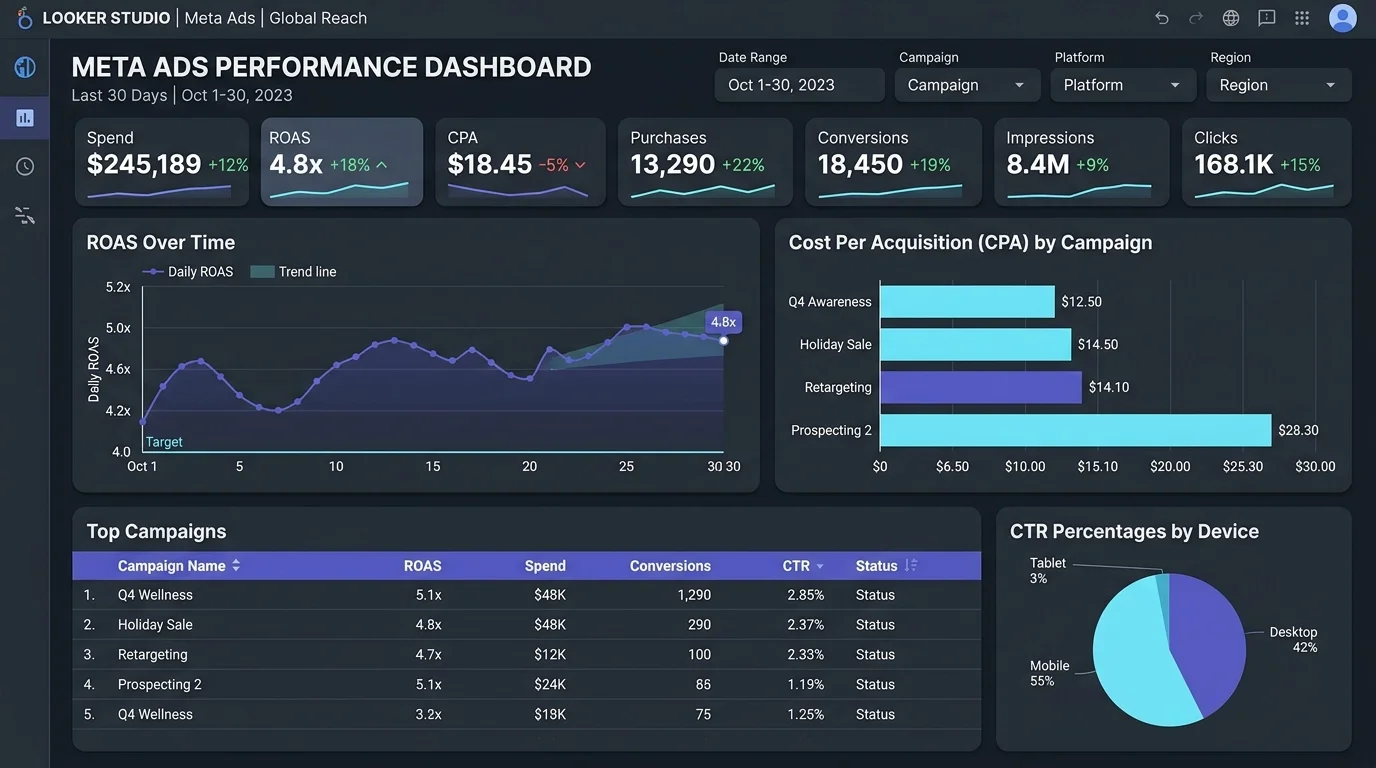Click the Date Range field Oct 1-30, 2023
This screenshot has height=768, width=1376.
click(x=800, y=85)
